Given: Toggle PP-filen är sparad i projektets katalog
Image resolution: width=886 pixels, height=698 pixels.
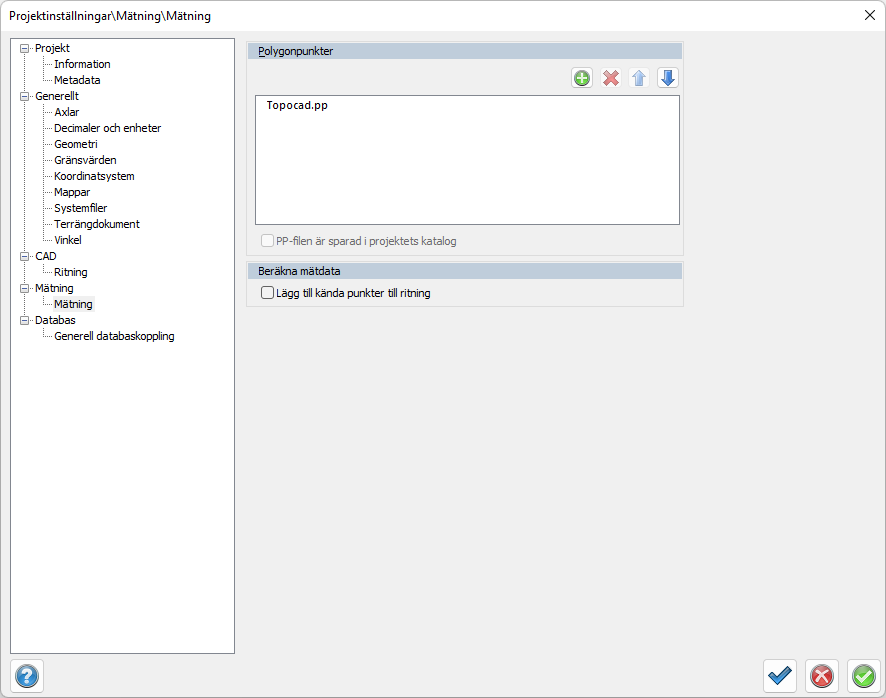Looking at the screenshot, I should tap(268, 241).
